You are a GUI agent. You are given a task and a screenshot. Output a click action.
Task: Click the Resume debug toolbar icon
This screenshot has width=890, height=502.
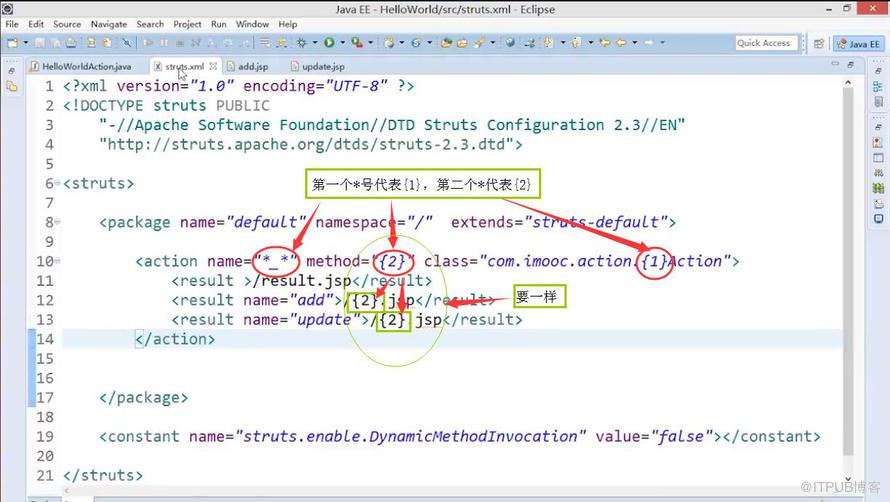coord(148,43)
